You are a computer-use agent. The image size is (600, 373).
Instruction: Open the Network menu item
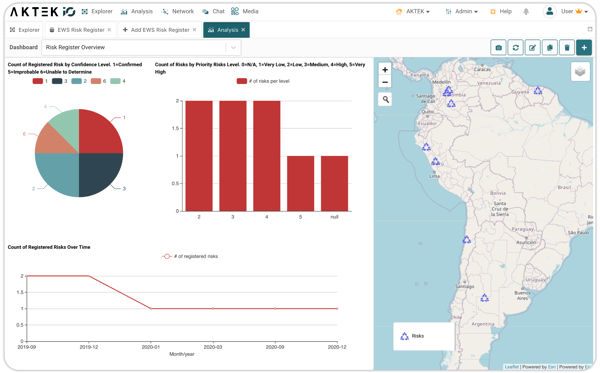(x=178, y=11)
